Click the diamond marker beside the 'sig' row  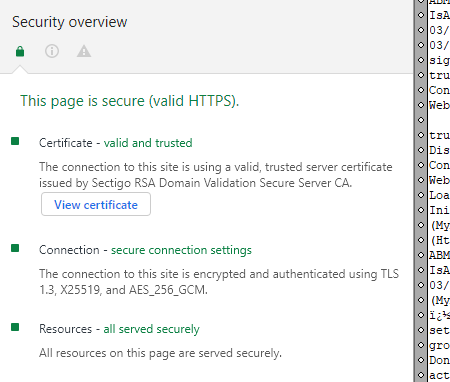click(x=421, y=60)
